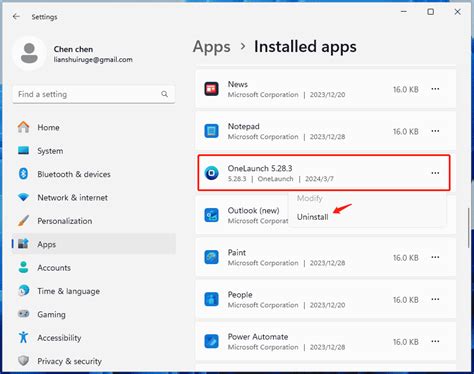Click the Accessibility figure icon
The image size is (474, 374).
point(23,337)
